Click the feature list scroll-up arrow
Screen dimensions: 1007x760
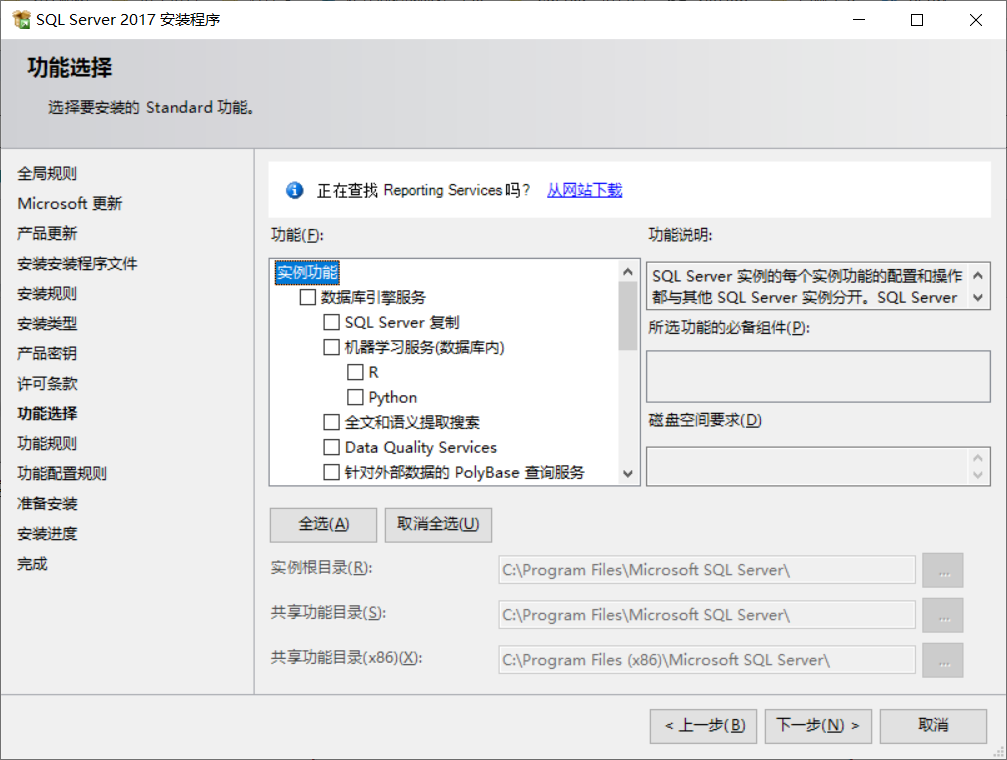(628, 272)
